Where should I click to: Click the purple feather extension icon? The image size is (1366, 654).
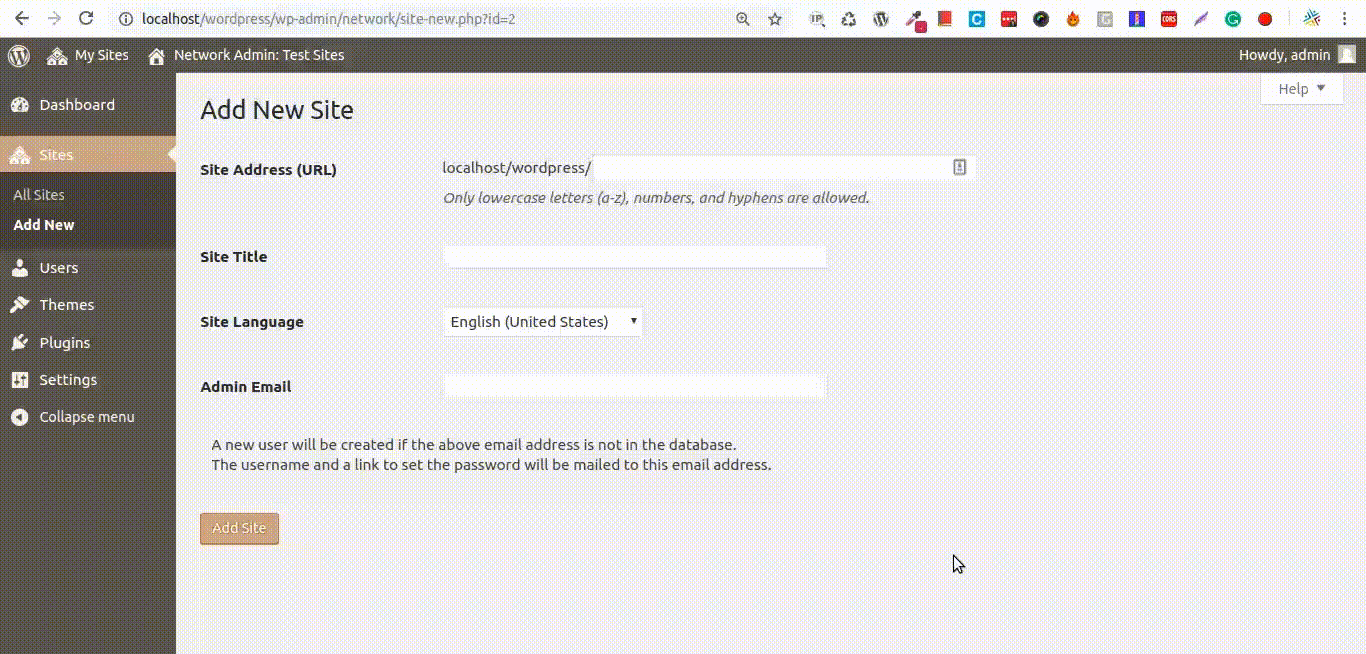pos(1201,19)
